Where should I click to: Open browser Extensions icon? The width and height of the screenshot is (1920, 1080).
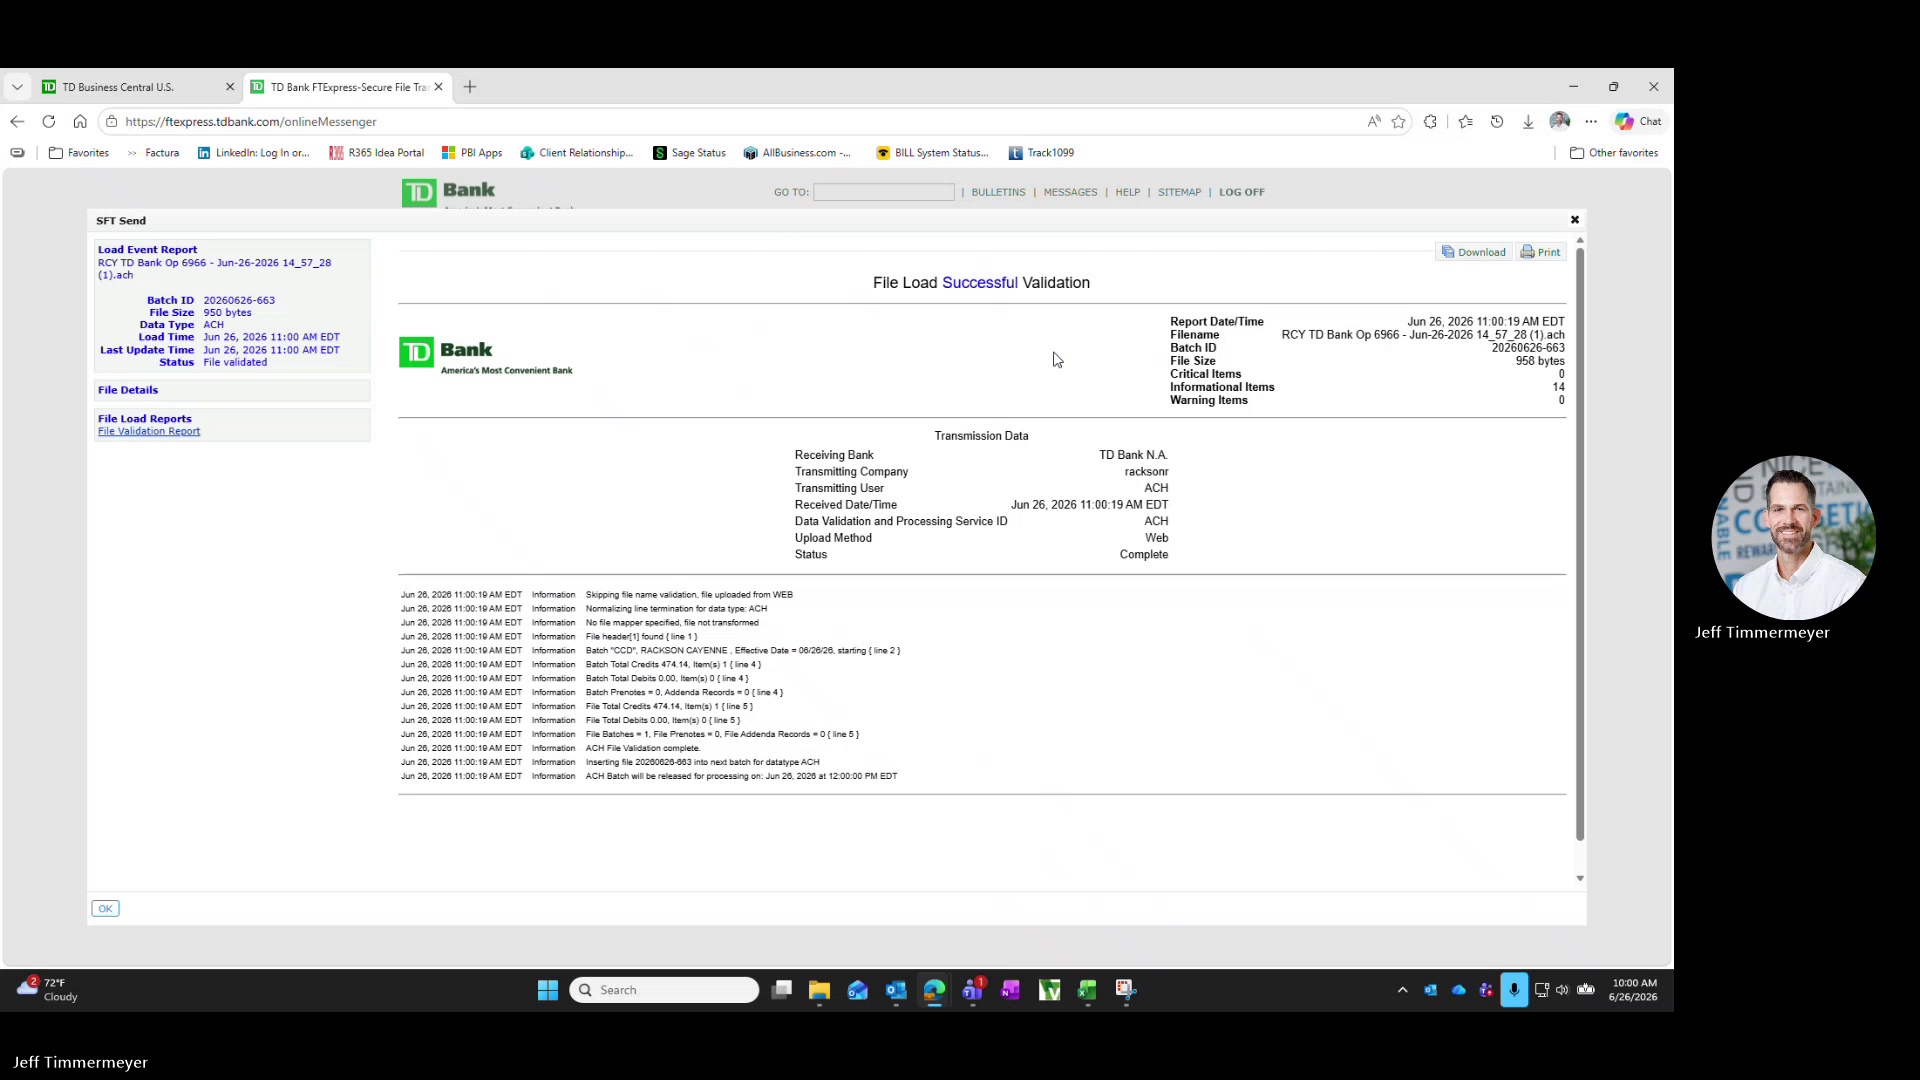tap(1430, 122)
